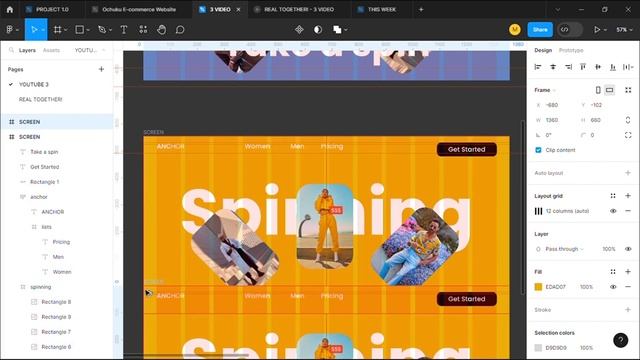Image resolution: width=640 pixels, height=360 pixels.
Task: Click the Align horizontal centers icon
Action: [x=553, y=67]
